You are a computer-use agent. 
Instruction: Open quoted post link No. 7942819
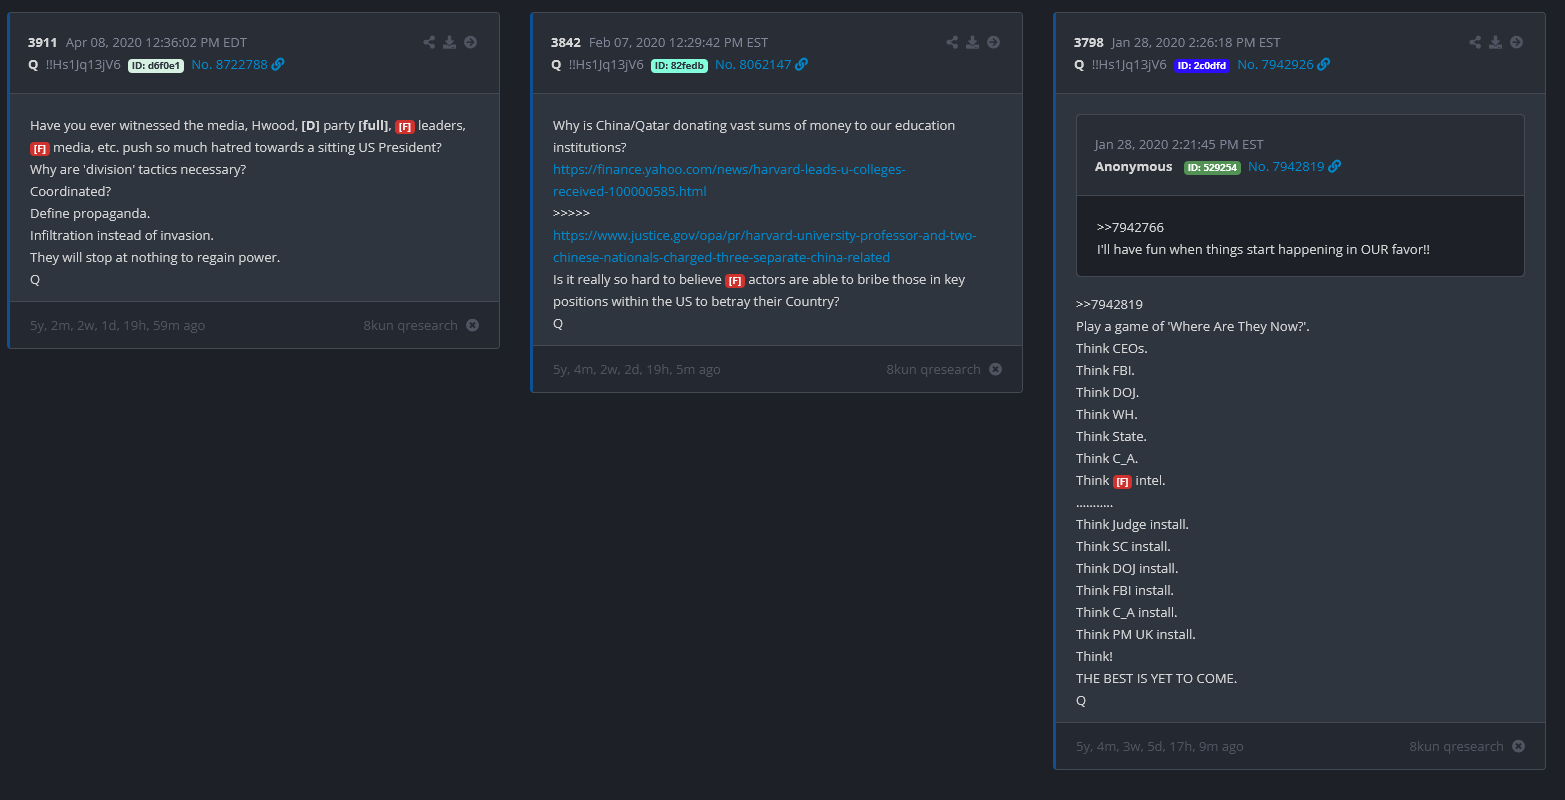coord(1286,166)
